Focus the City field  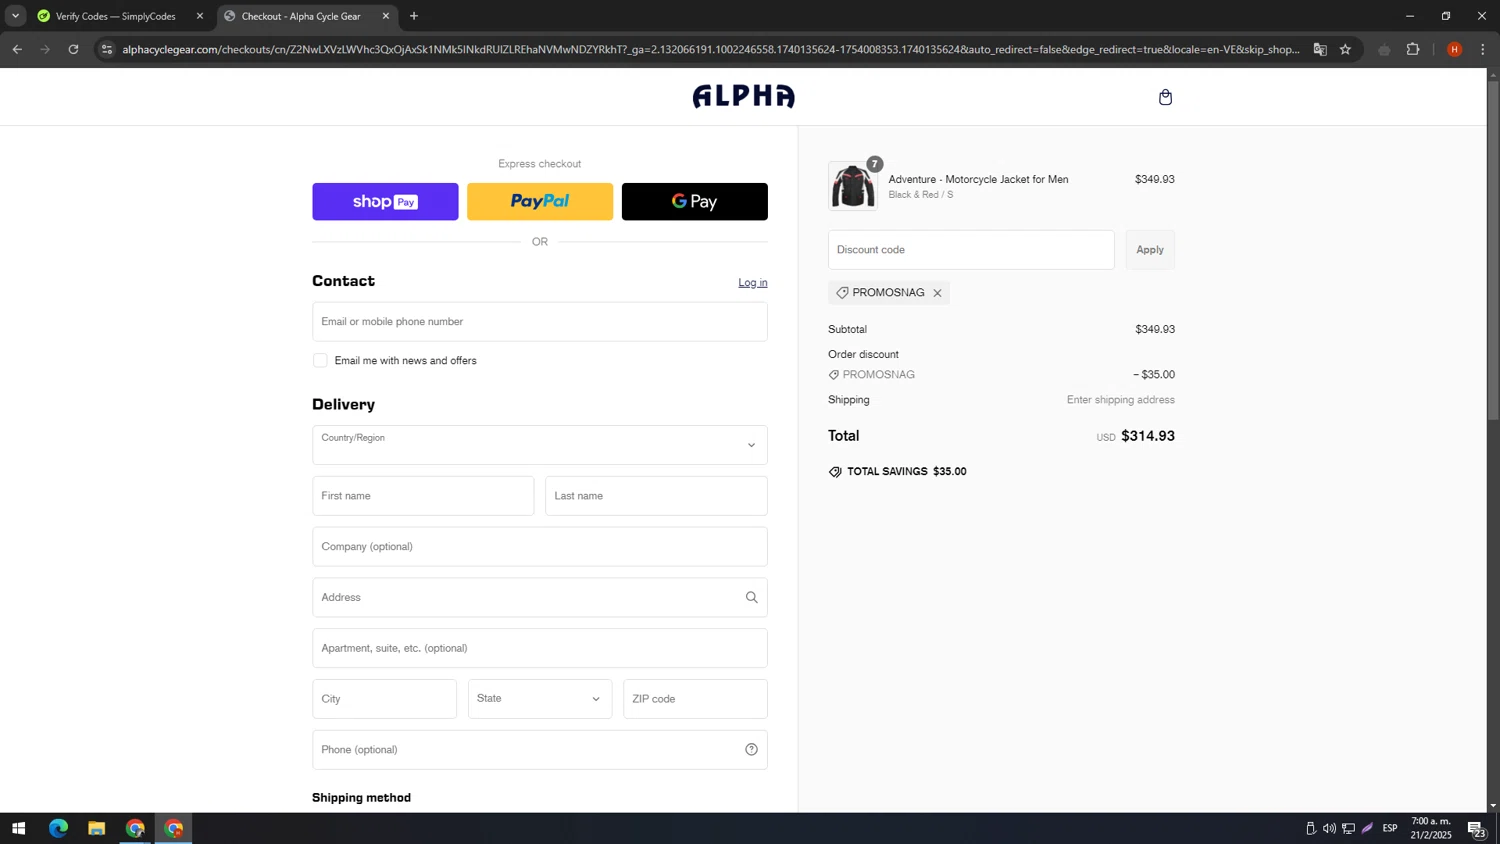[x=384, y=699]
